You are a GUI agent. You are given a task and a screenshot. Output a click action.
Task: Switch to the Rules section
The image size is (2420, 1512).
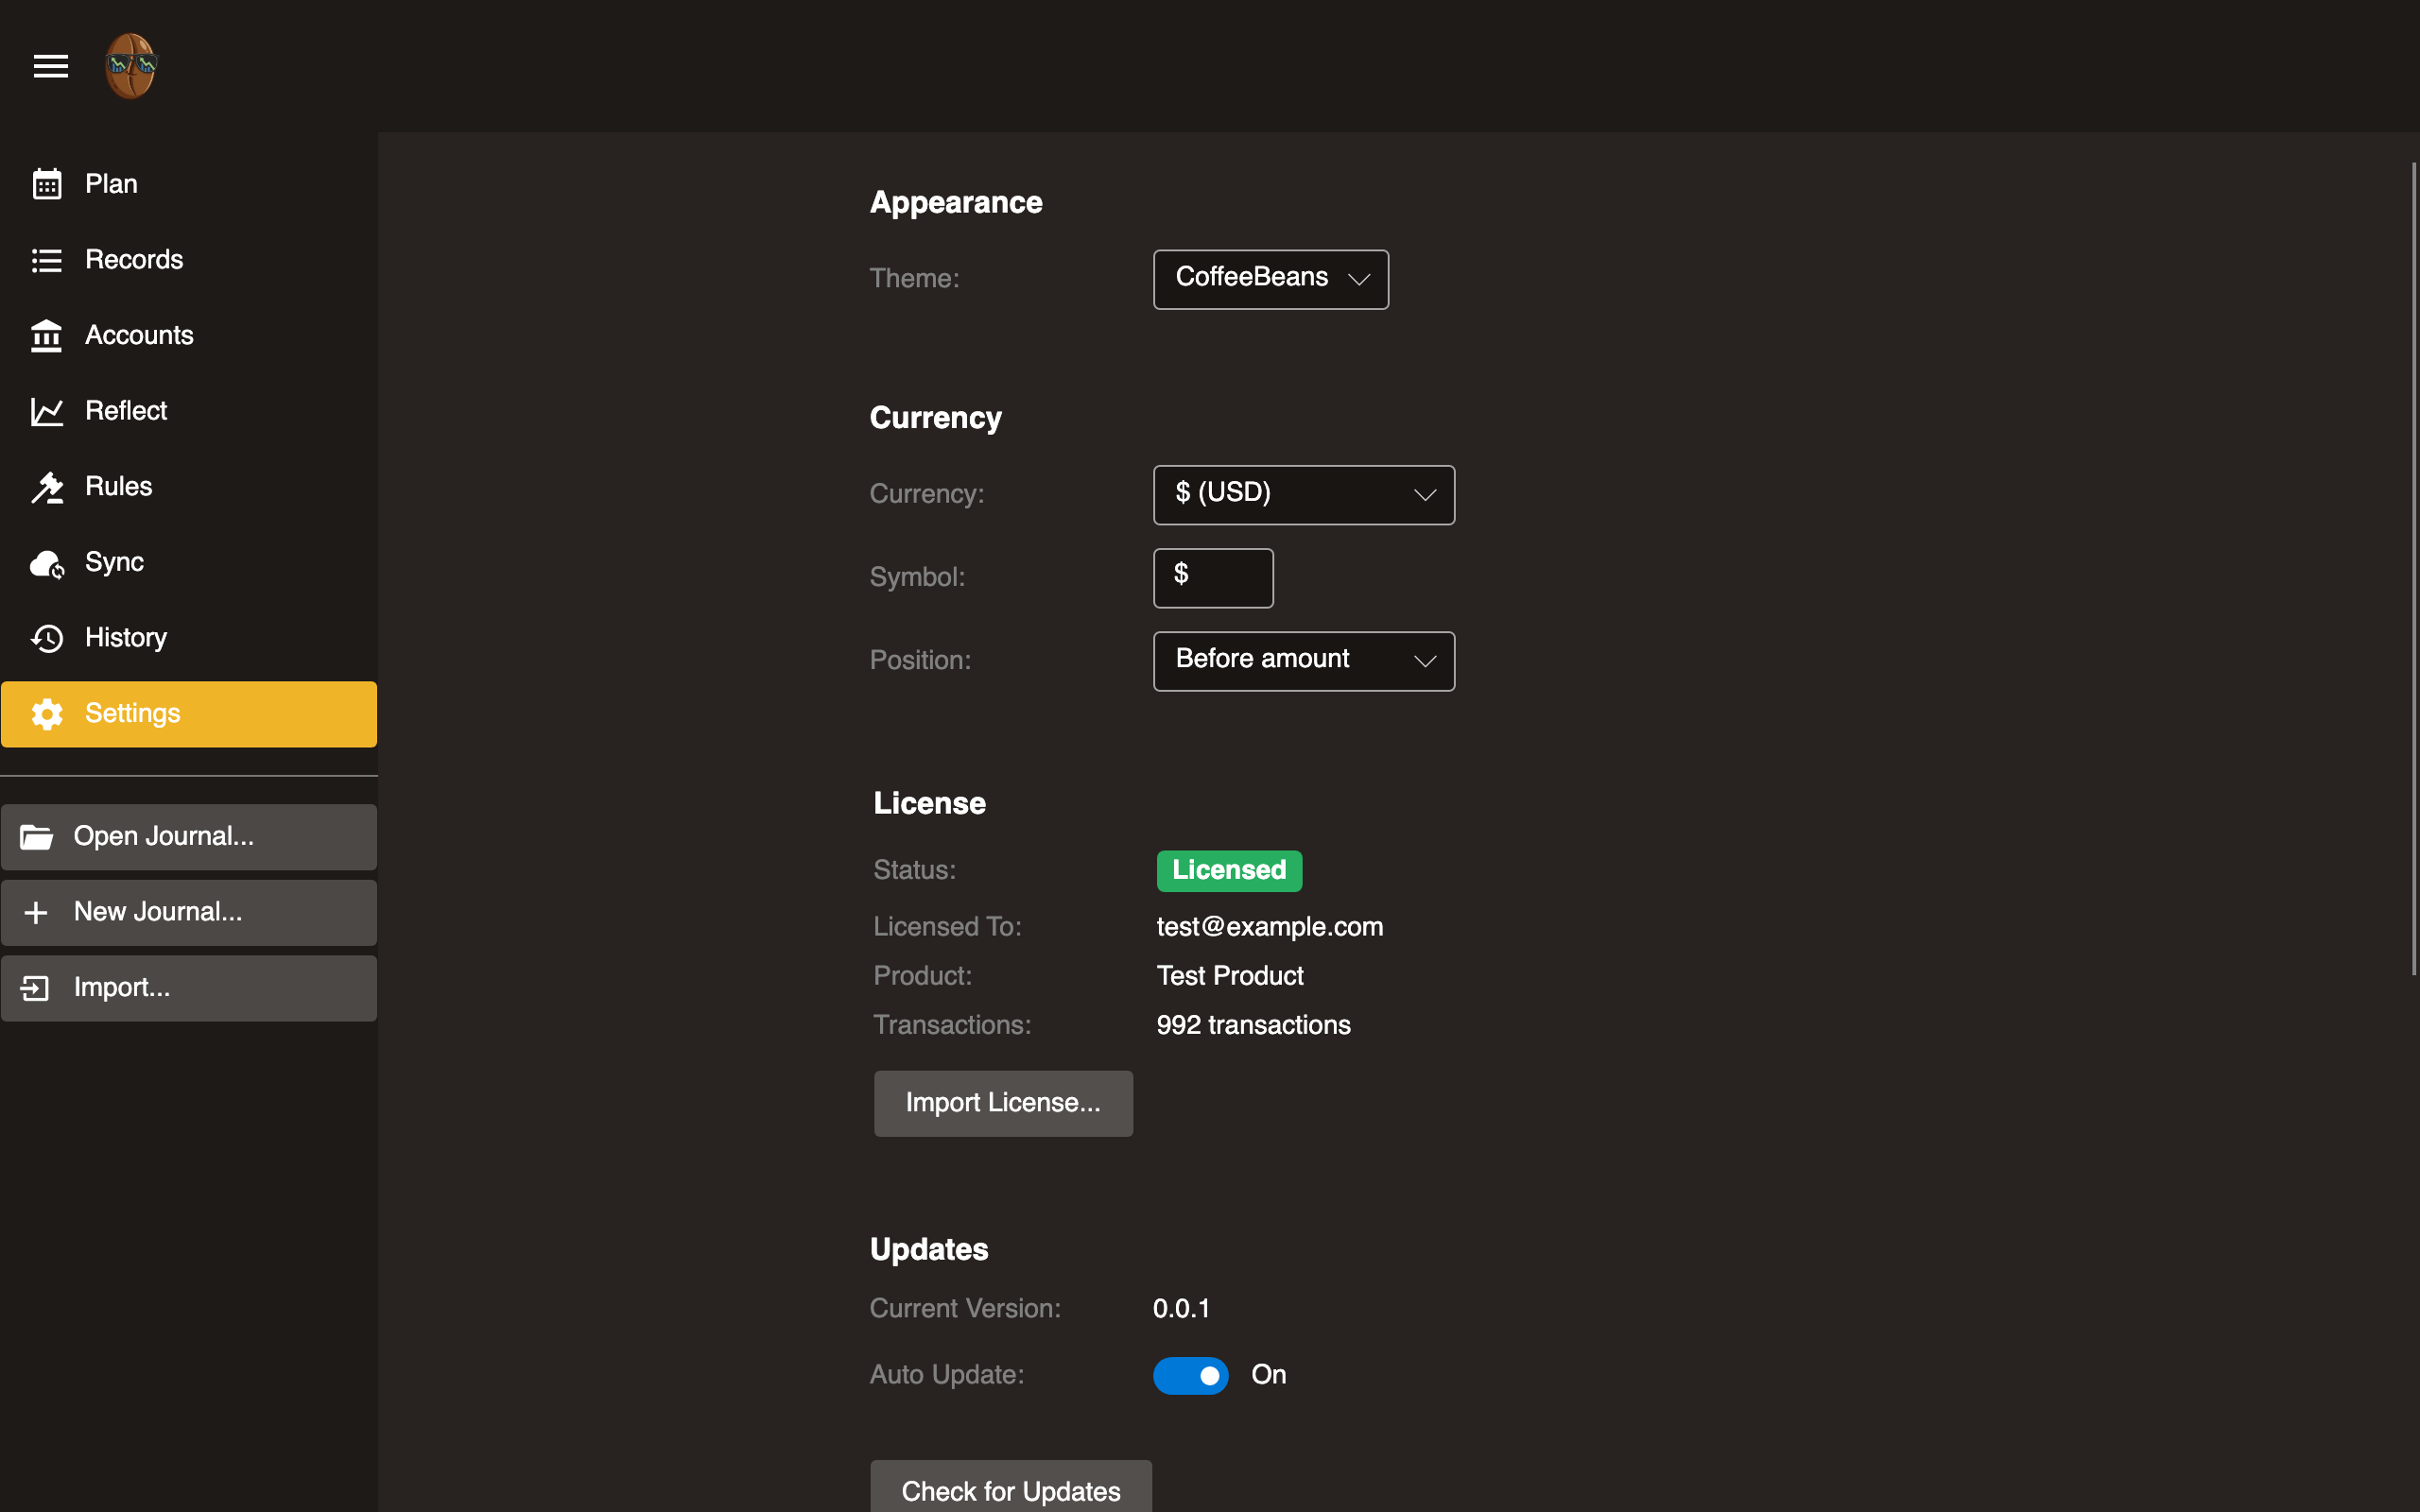117,487
